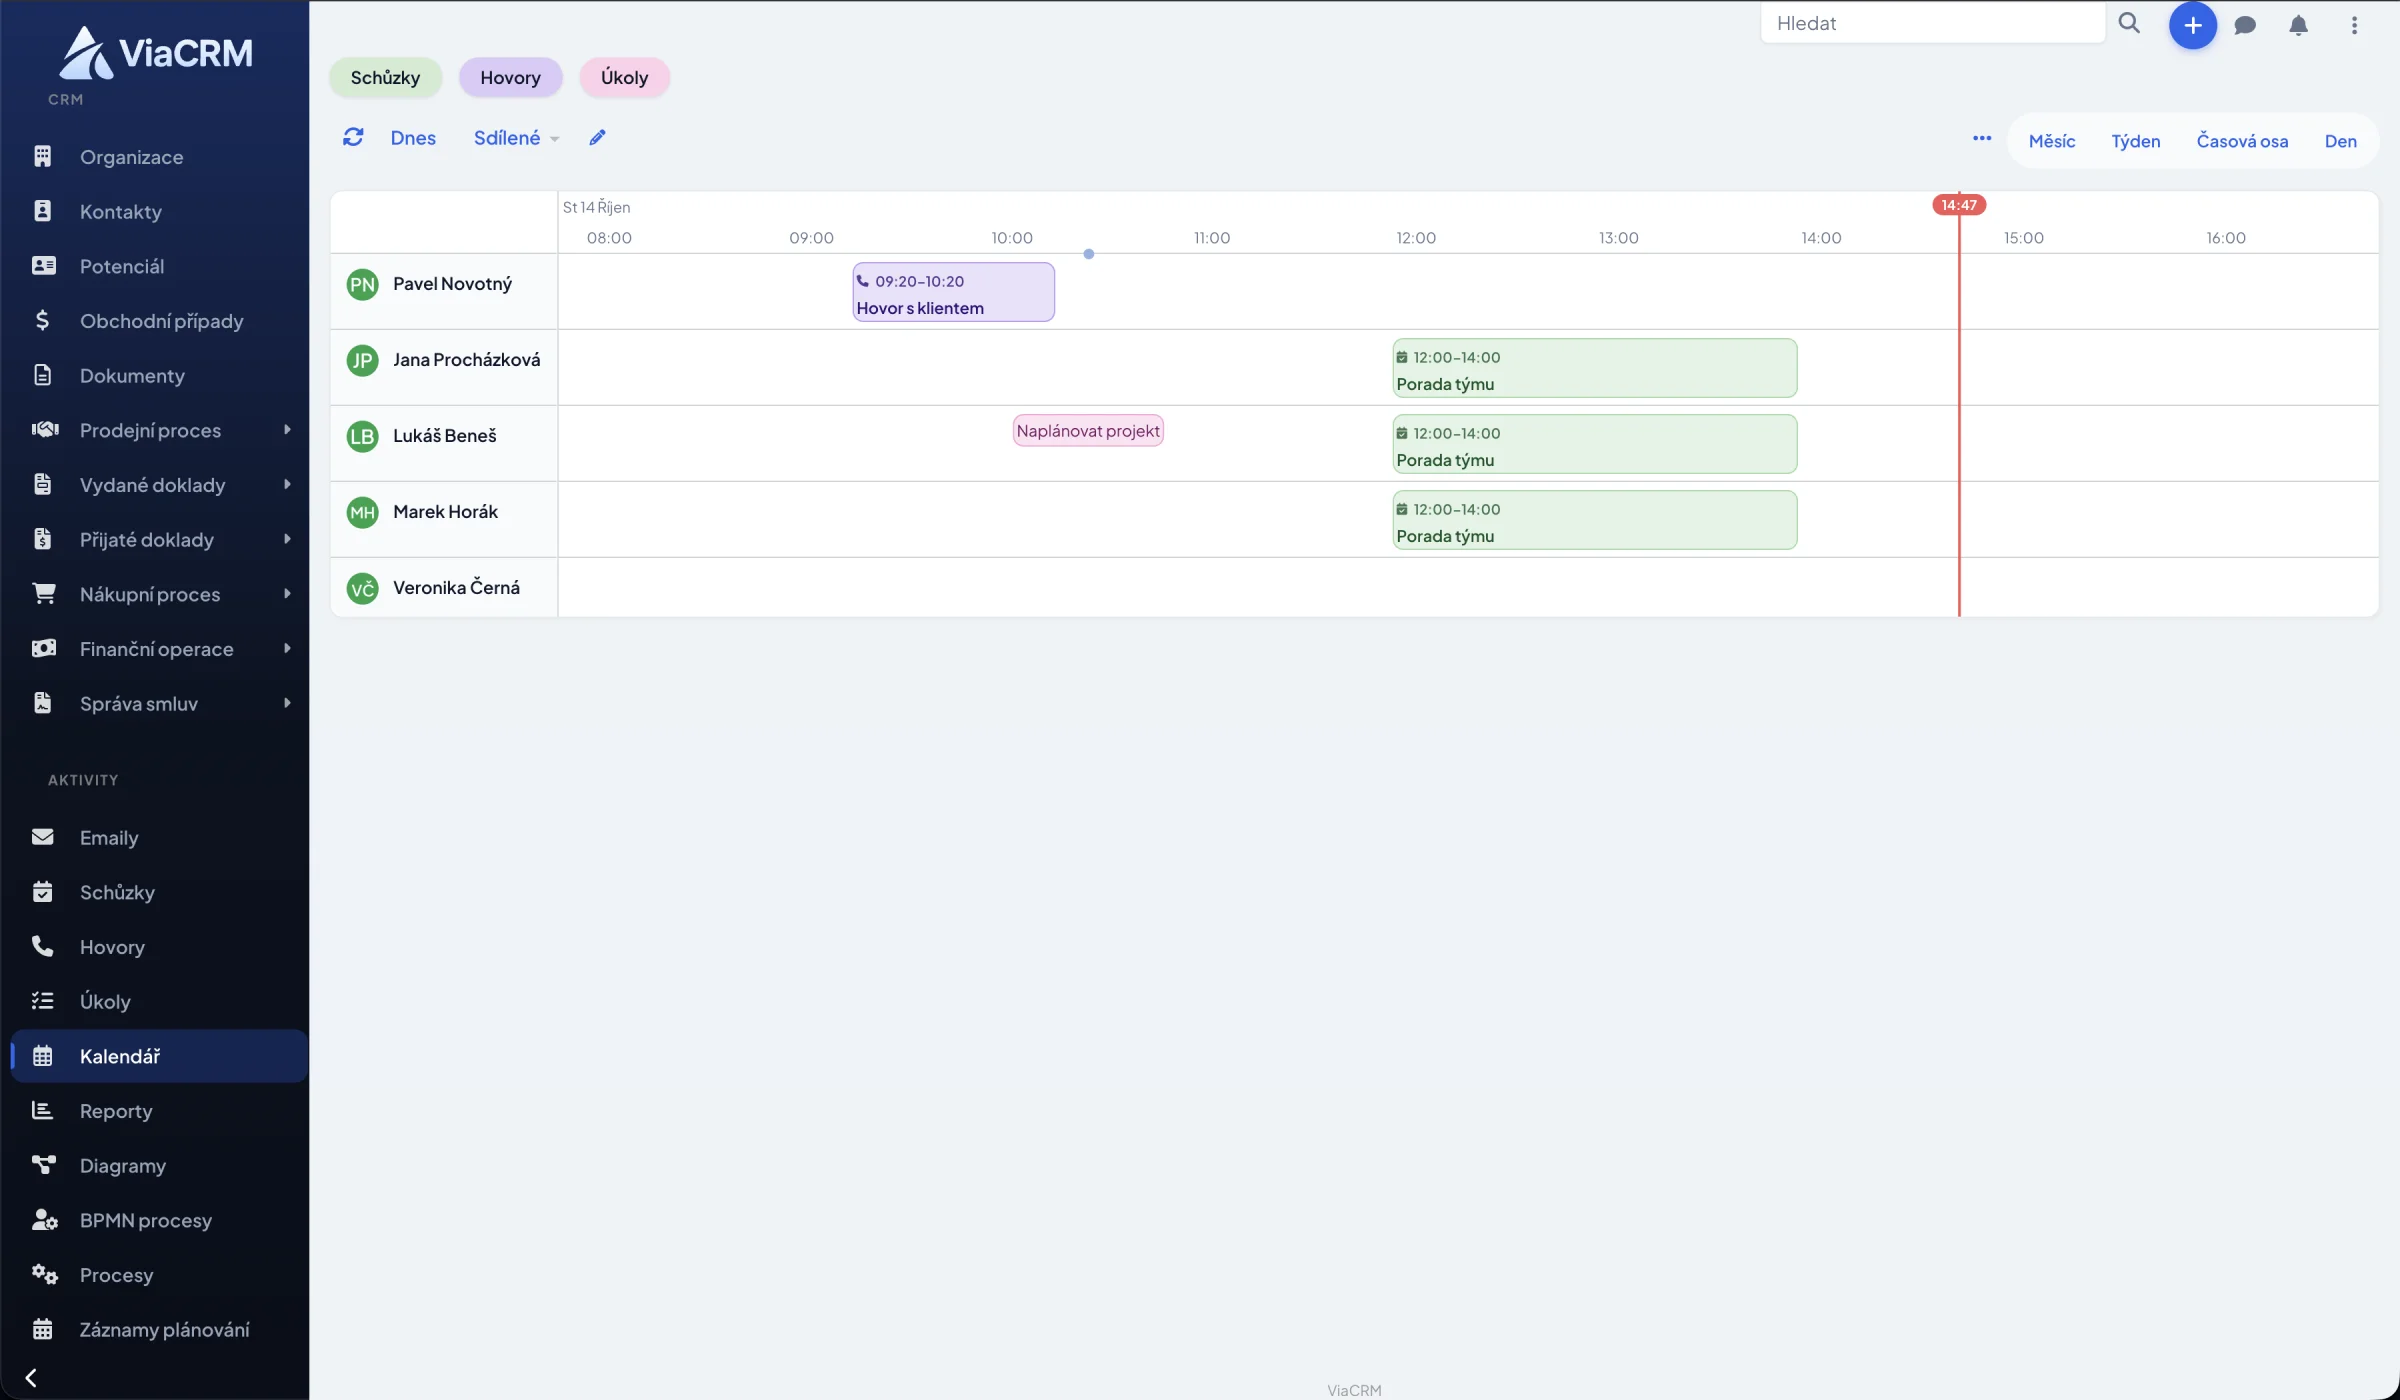Viewport: 2400px width, 1400px height.
Task: Open the Naplánovat projekt task event
Action: [x=1088, y=431]
